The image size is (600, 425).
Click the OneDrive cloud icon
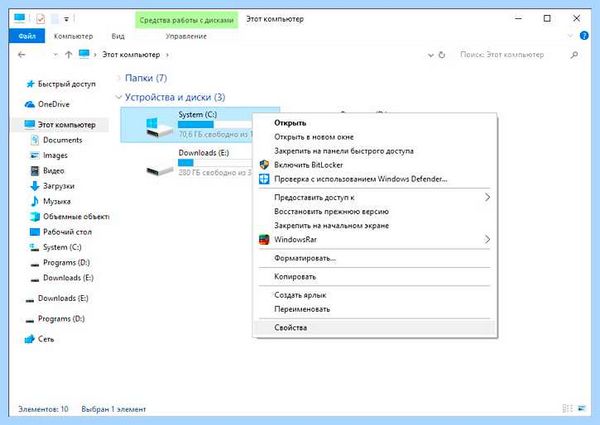click(x=30, y=104)
